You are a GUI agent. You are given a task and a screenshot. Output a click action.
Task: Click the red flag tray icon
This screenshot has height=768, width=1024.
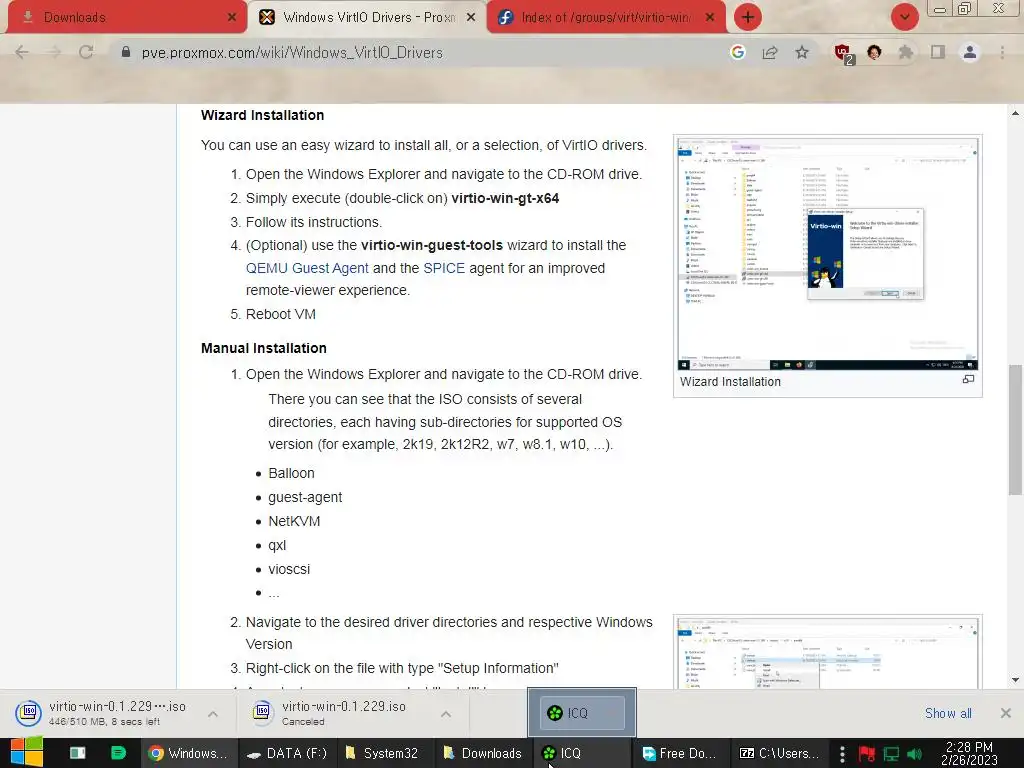867,754
